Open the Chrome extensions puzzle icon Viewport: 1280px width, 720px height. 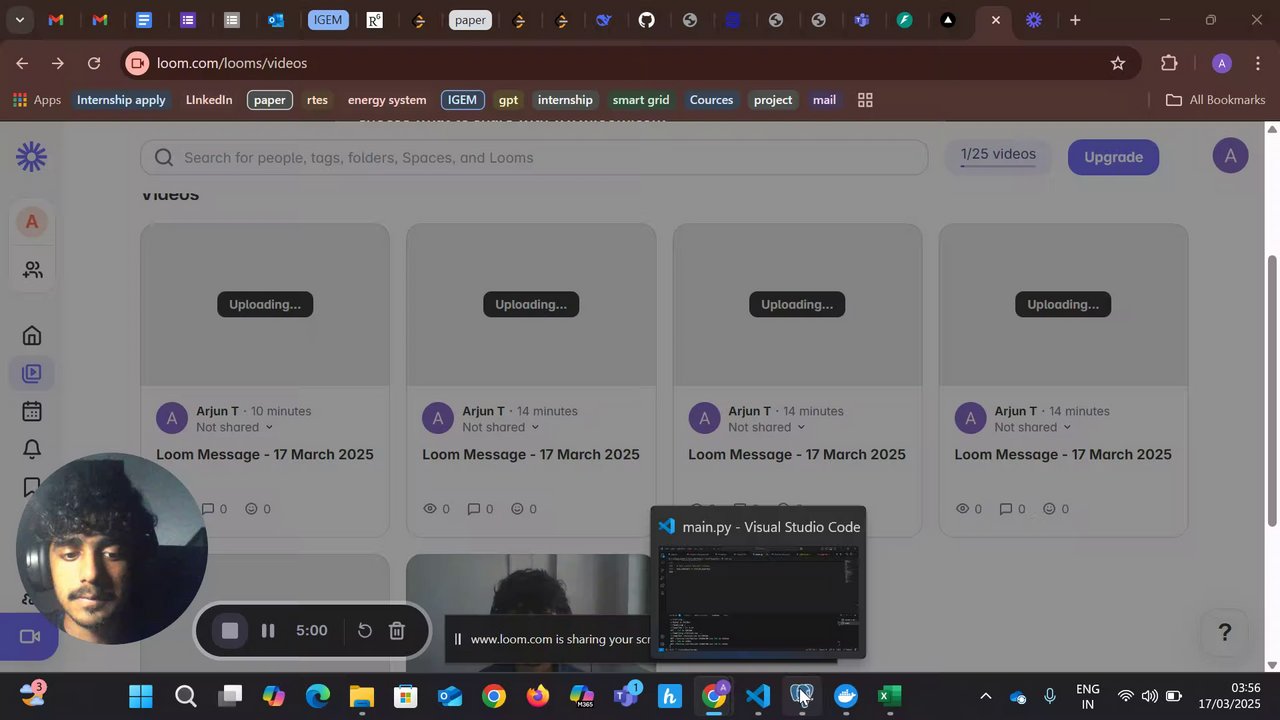coord(1169,63)
